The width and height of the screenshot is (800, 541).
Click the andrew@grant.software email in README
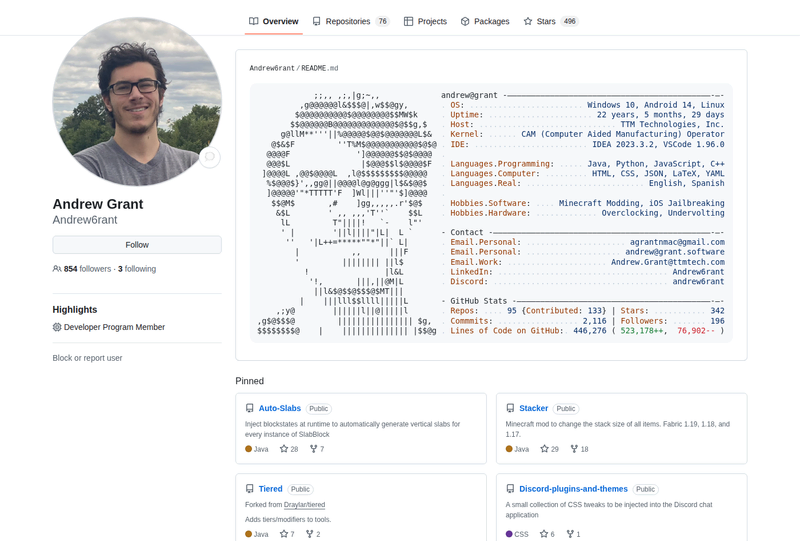click(x=675, y=252)
